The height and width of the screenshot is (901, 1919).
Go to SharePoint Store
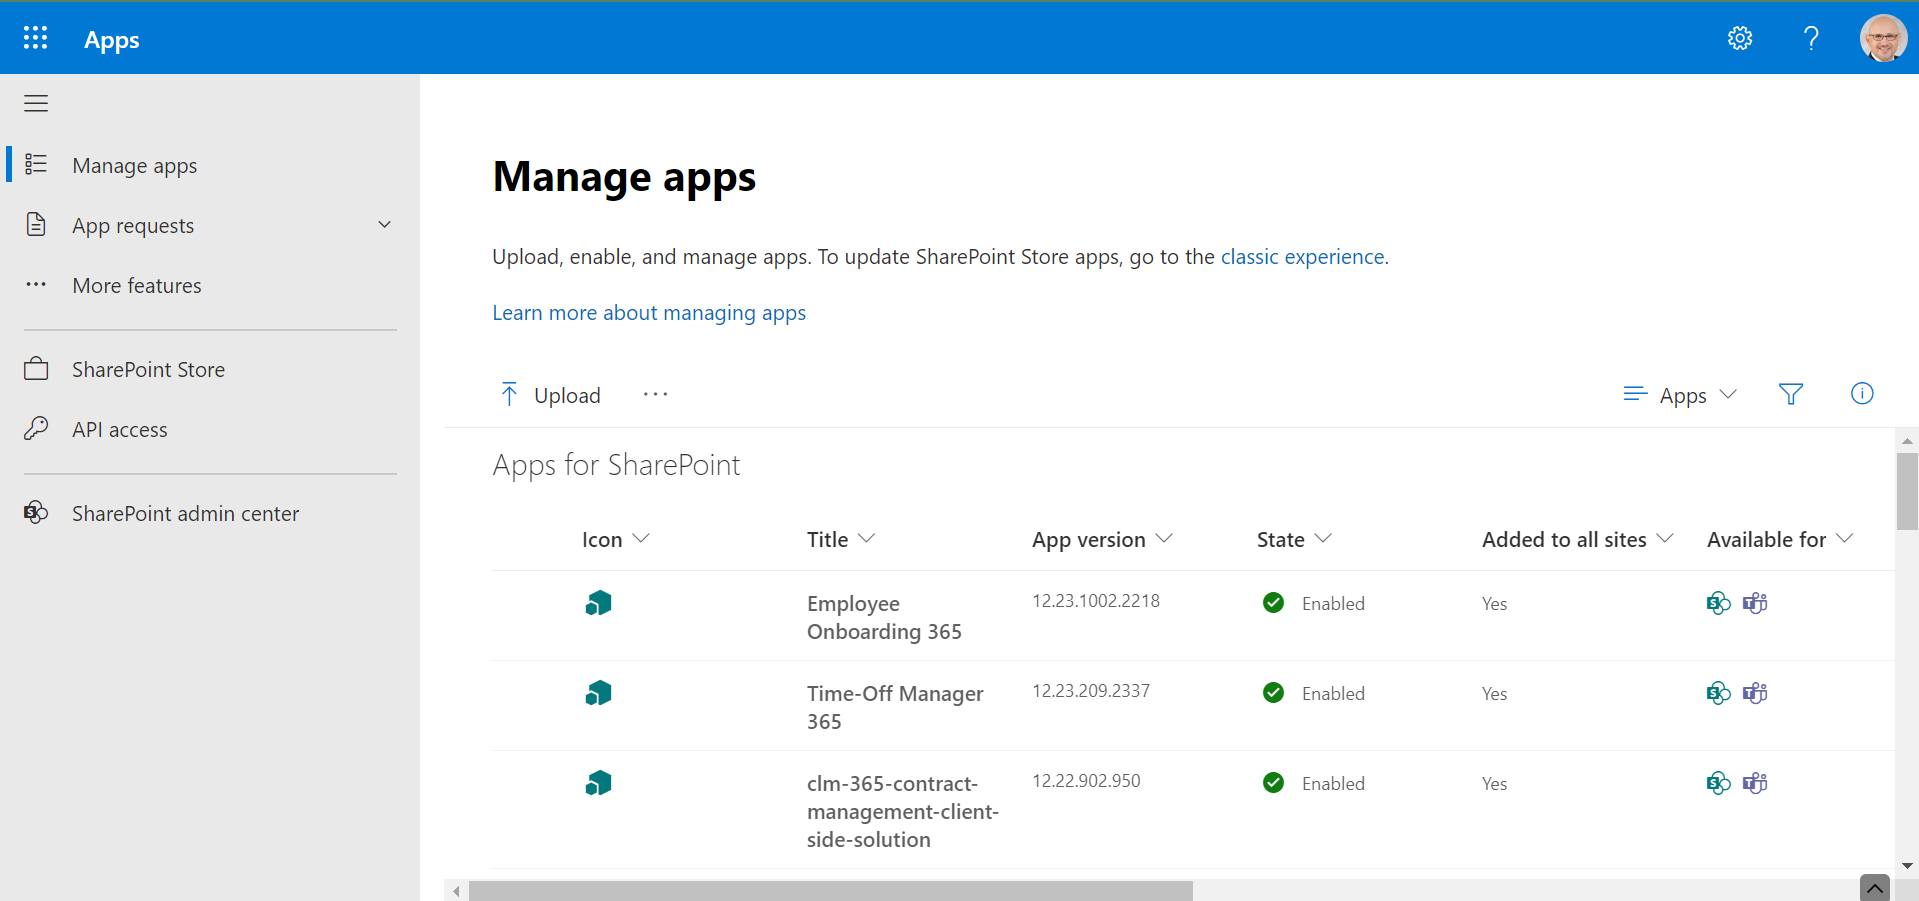point(148,369)
